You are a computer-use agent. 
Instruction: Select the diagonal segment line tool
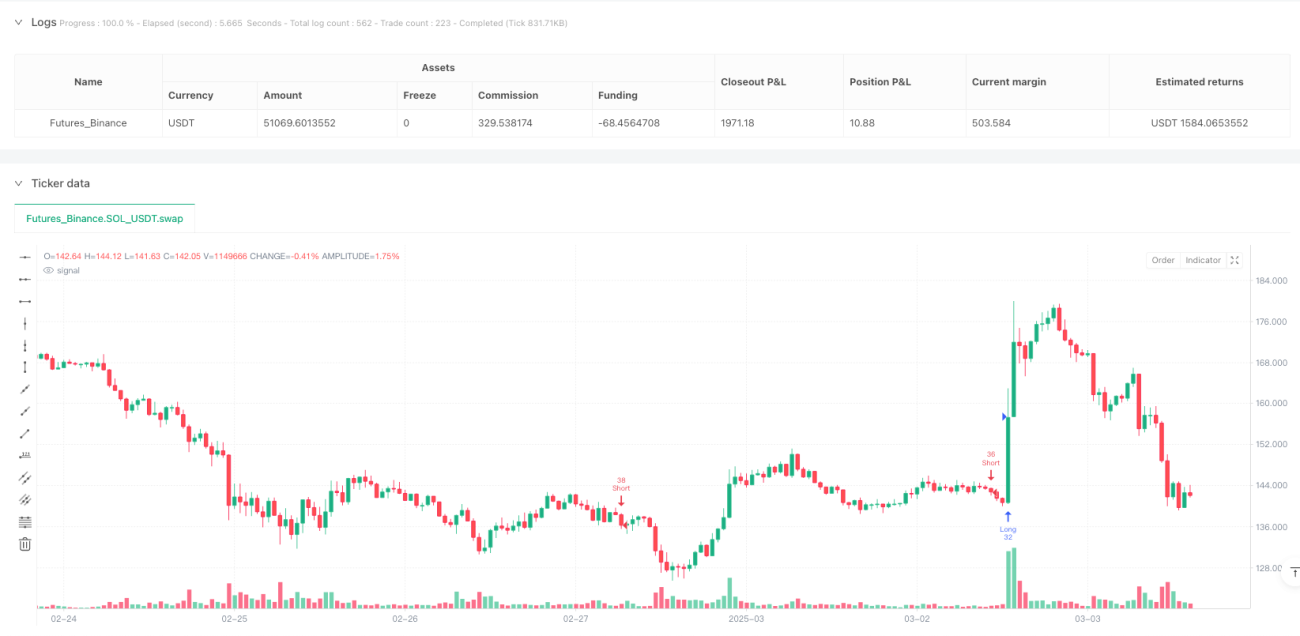tap(25, 433)
